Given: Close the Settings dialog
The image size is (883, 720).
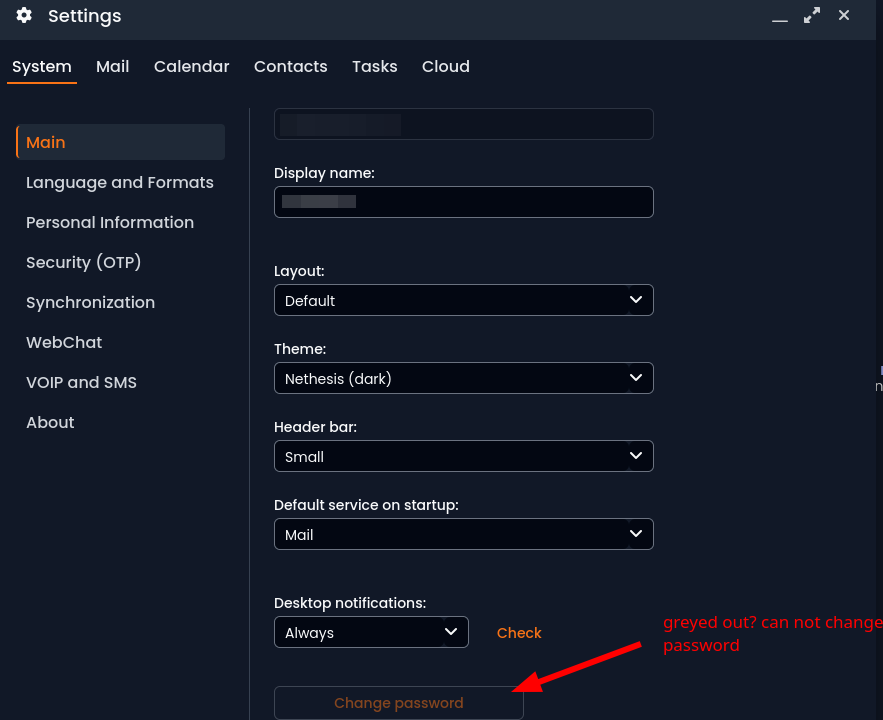Looking at the screenshot, I should pos(844,16).
